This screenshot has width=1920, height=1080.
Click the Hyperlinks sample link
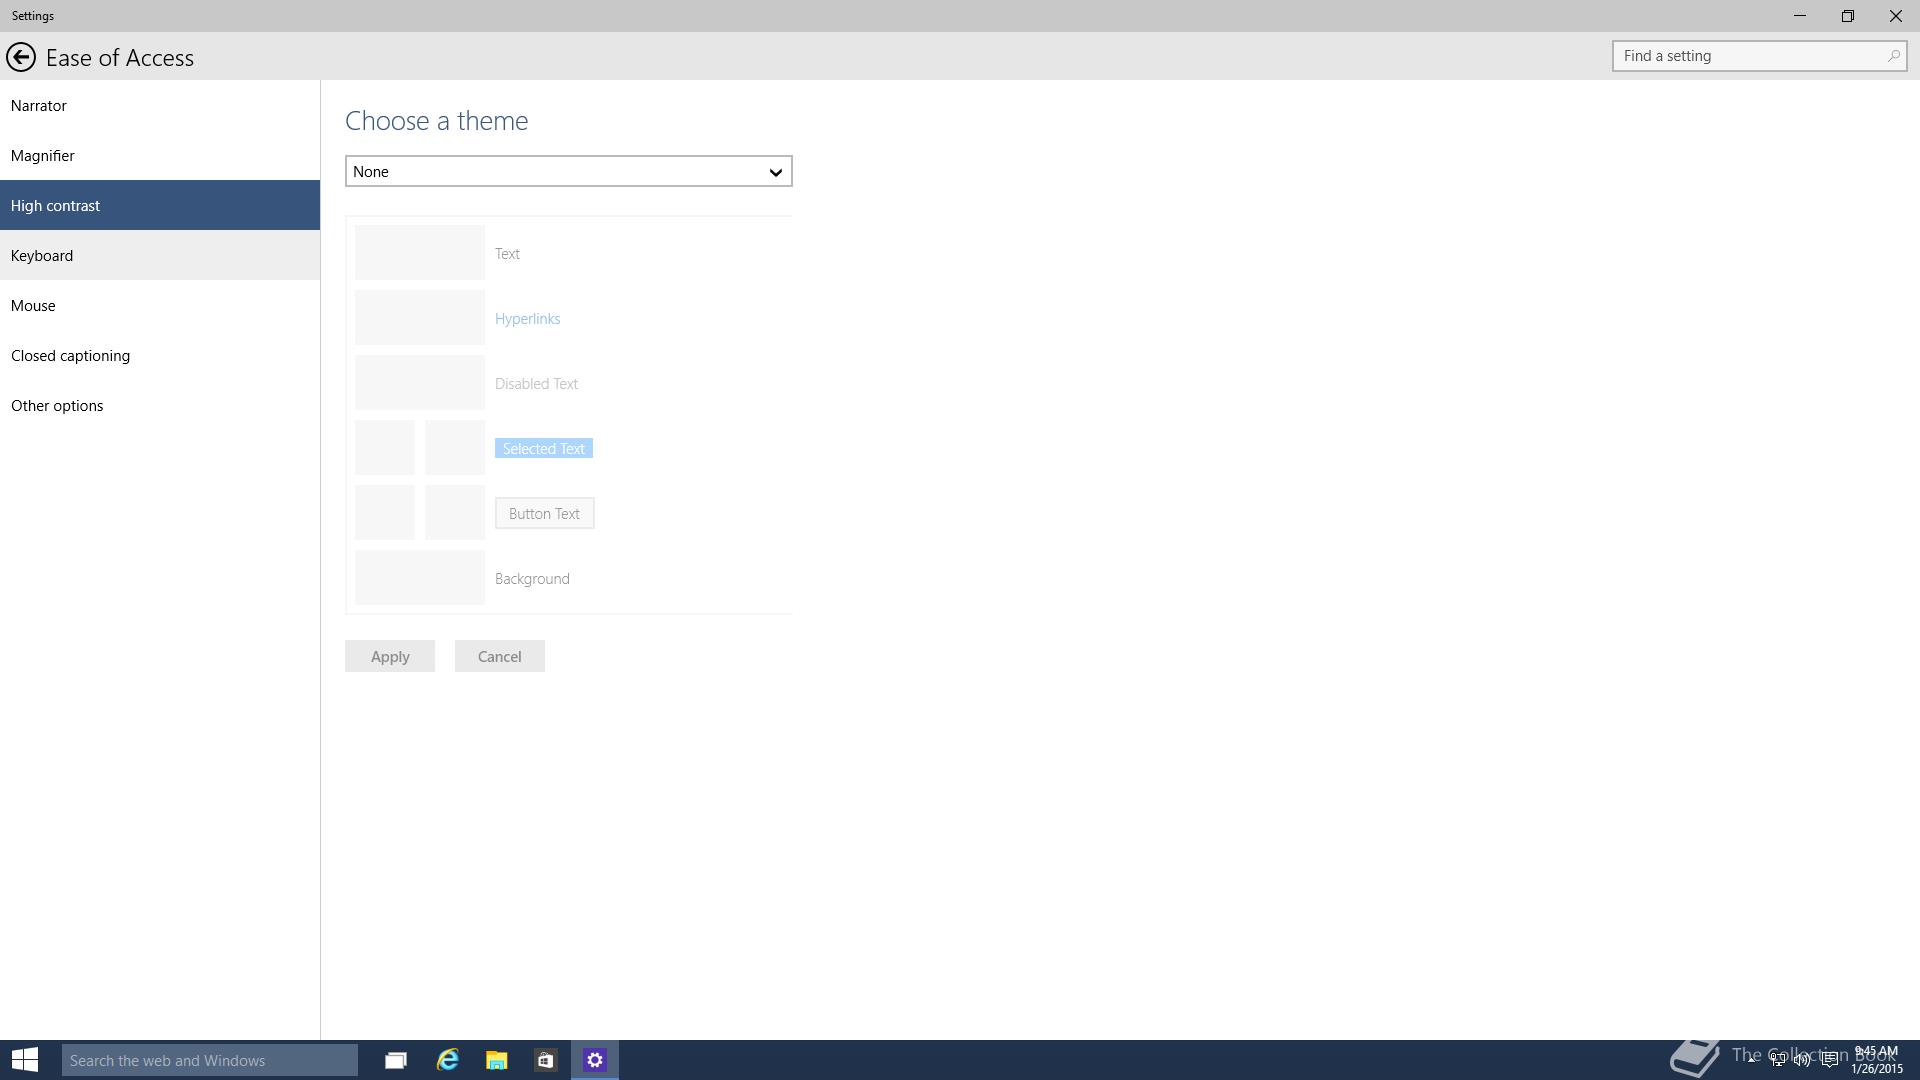click(527, 318)
